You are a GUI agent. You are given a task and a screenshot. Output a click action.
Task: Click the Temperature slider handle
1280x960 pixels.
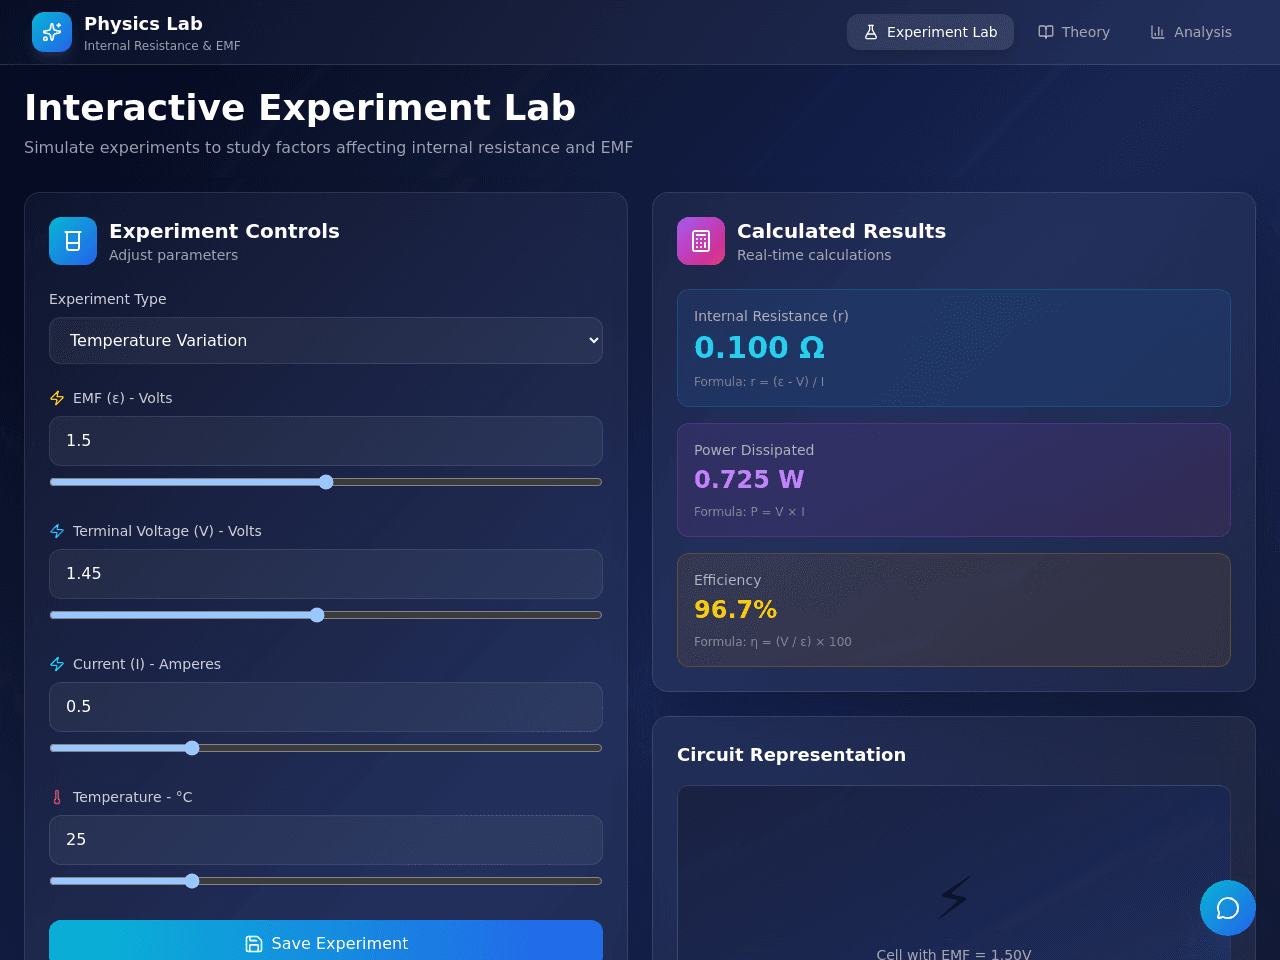tap(192, 881)
